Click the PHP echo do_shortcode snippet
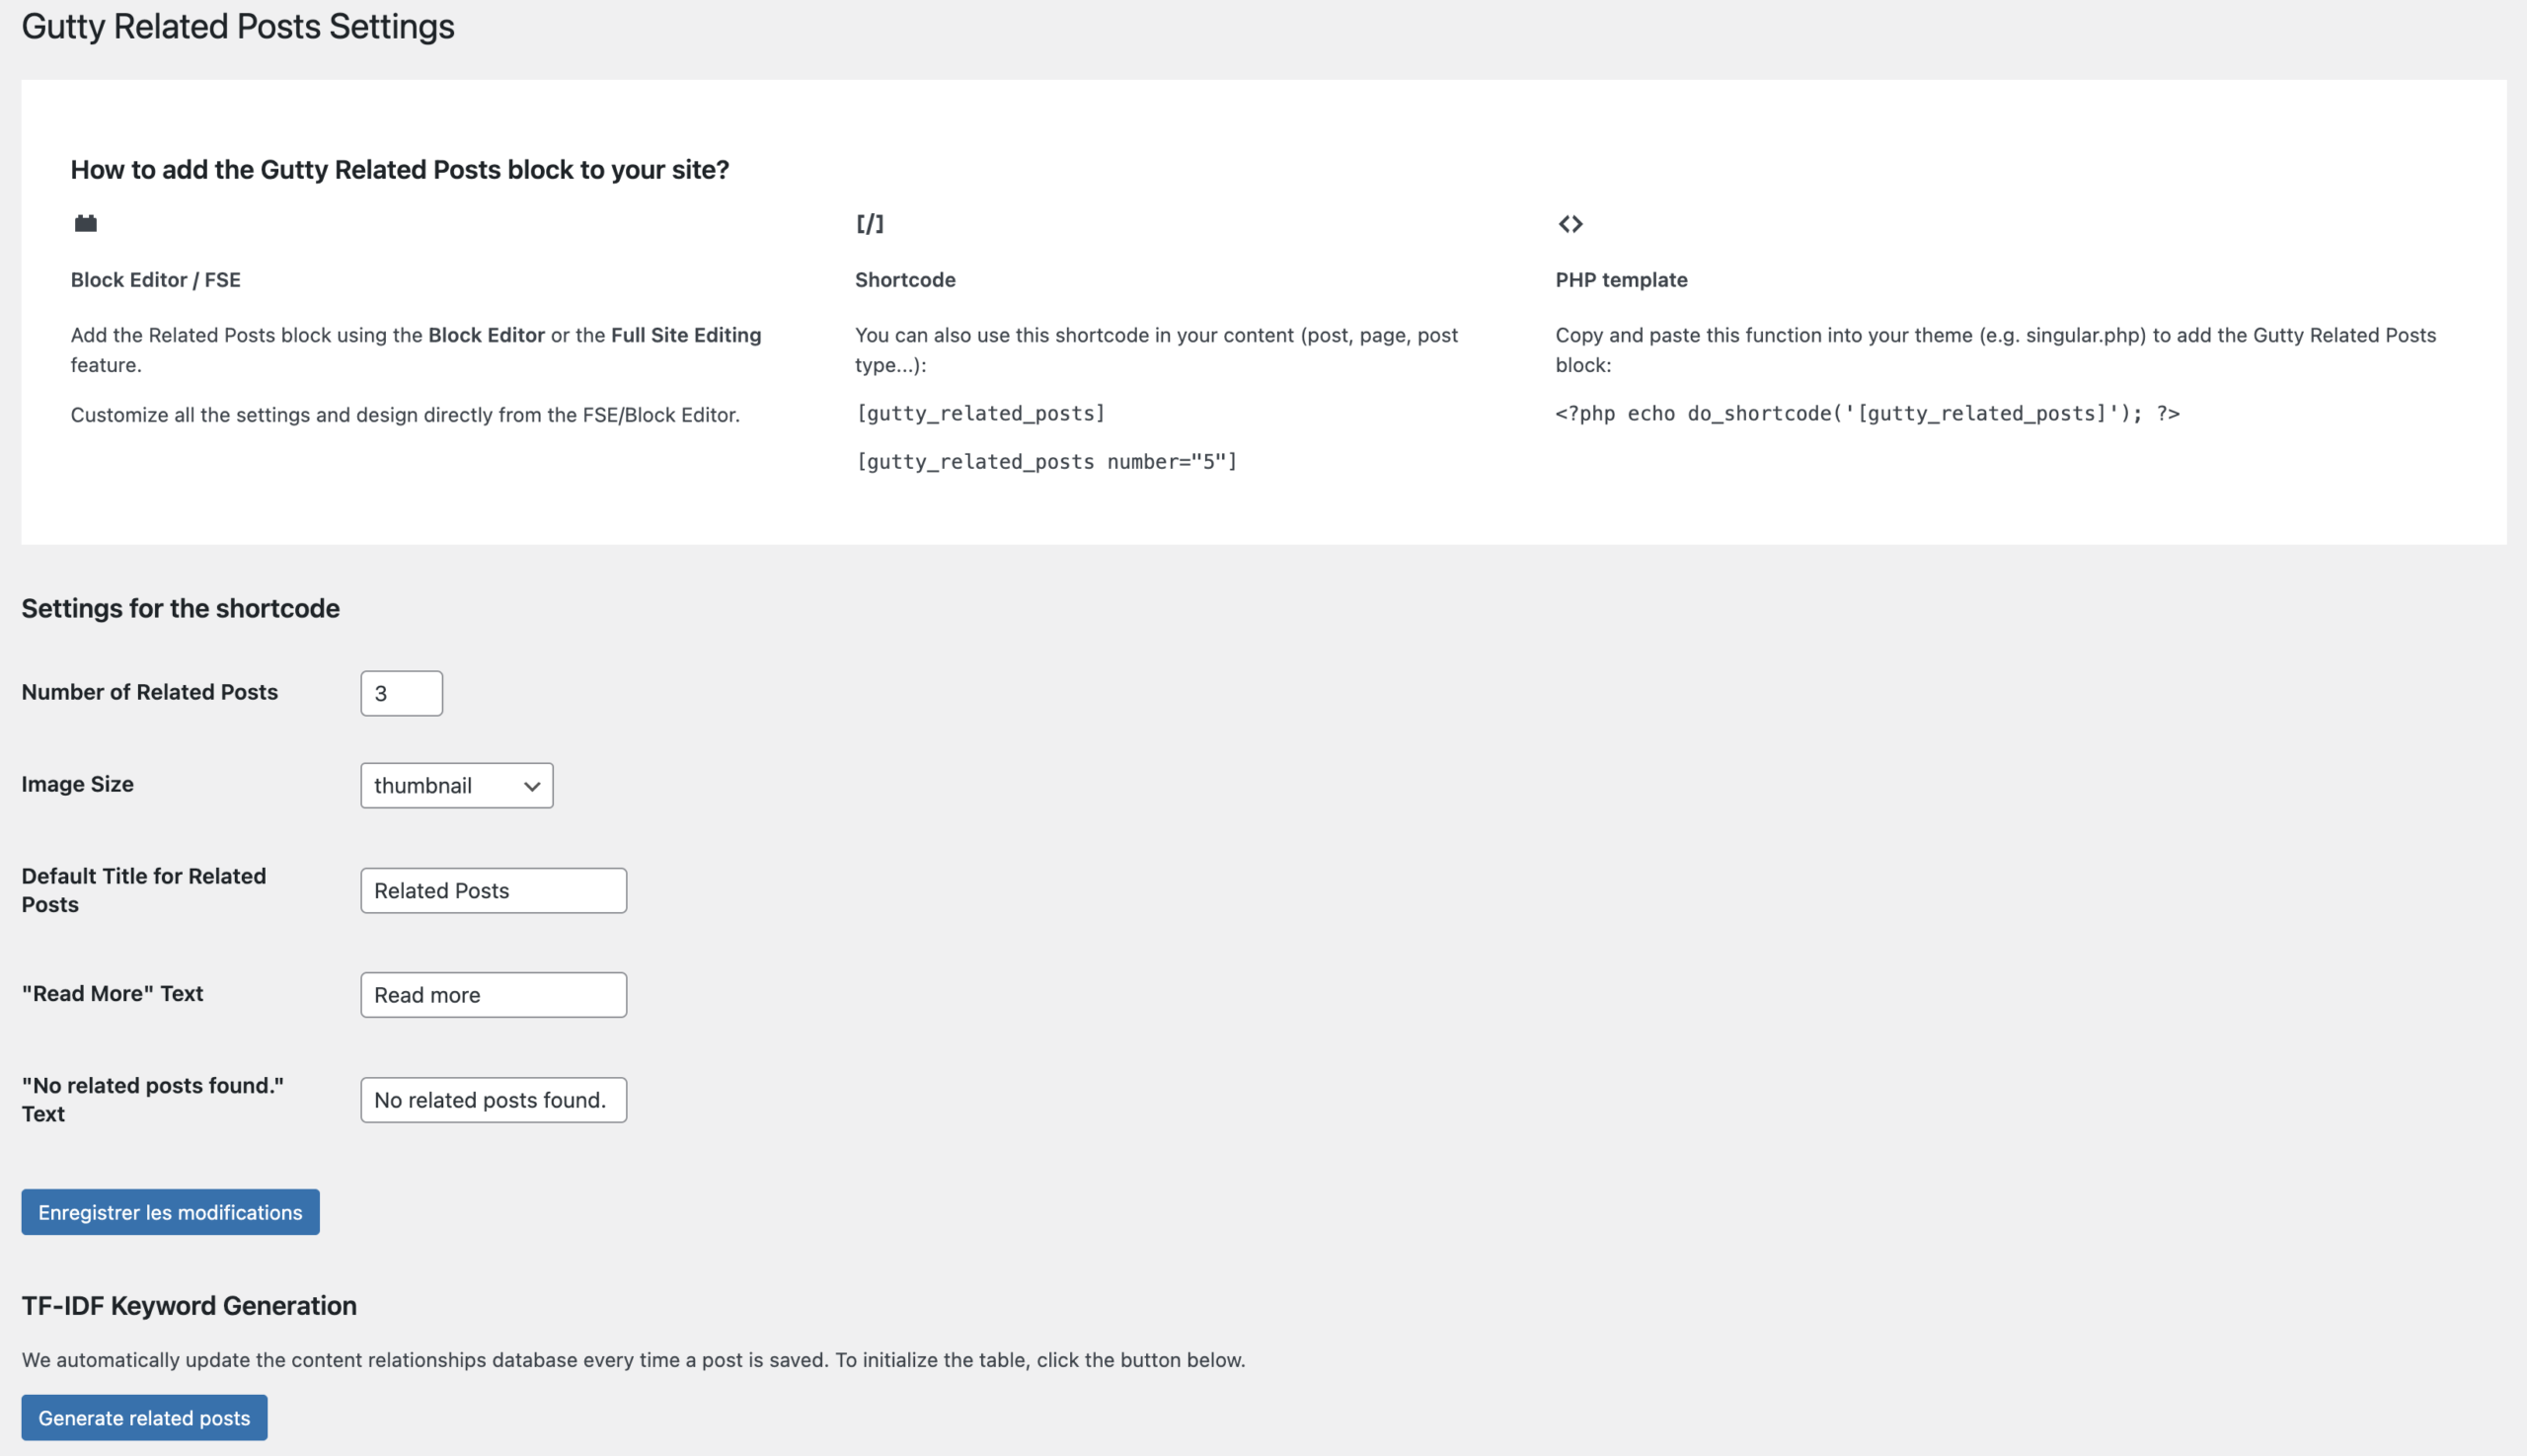This screenshot has height=1456, width=2527. tap(1867, 413)
